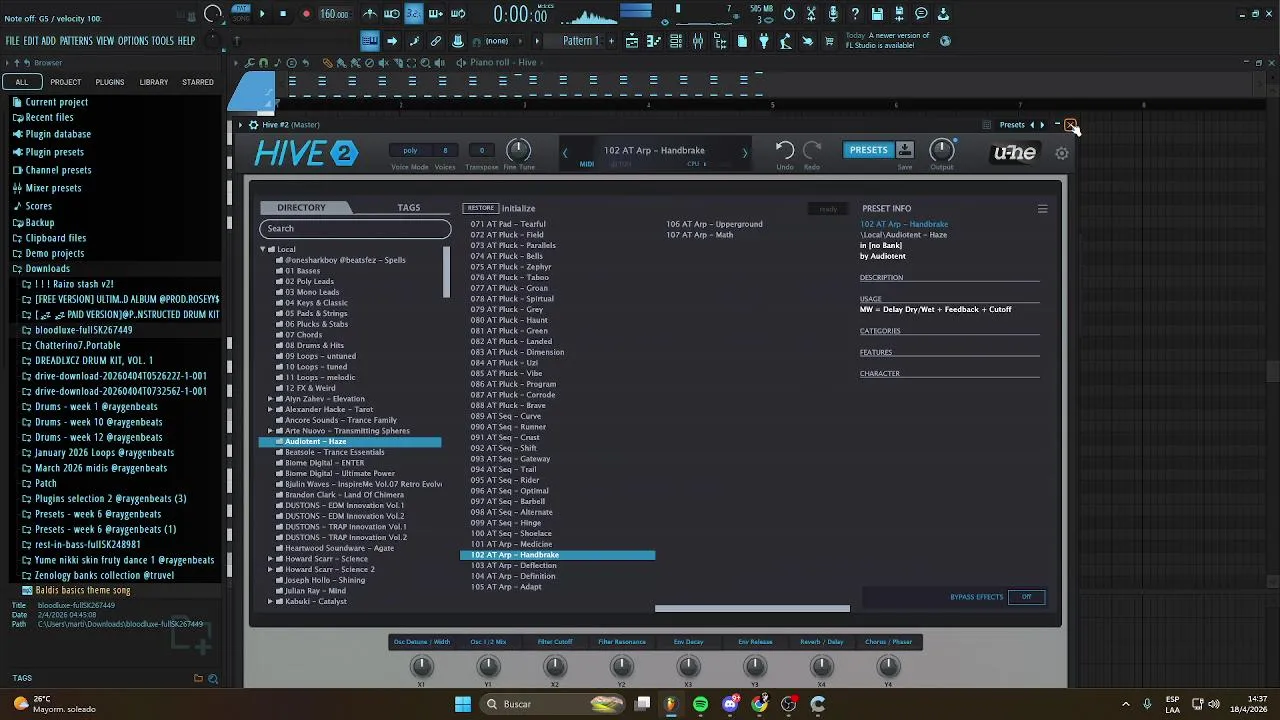Click the preset list horizontal scrollbar
1280x720 pixels.
pyautogui.click(x=752, y=608)
